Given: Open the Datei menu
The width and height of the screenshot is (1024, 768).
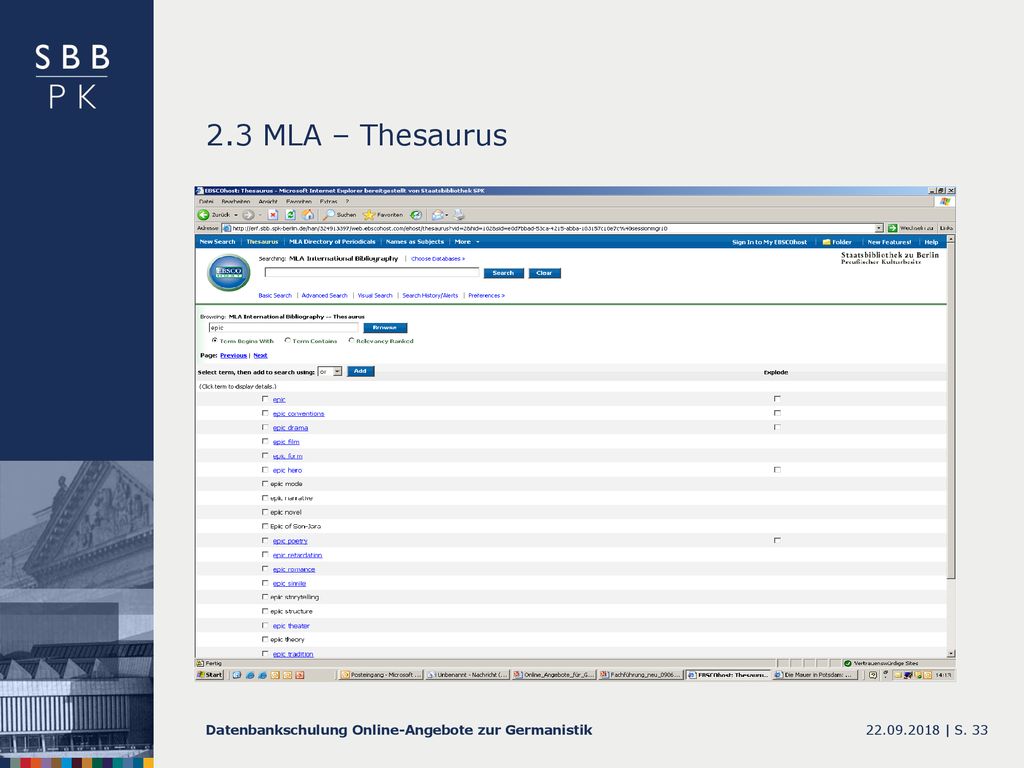Looking at the screenshot, I should coord(206,202).
